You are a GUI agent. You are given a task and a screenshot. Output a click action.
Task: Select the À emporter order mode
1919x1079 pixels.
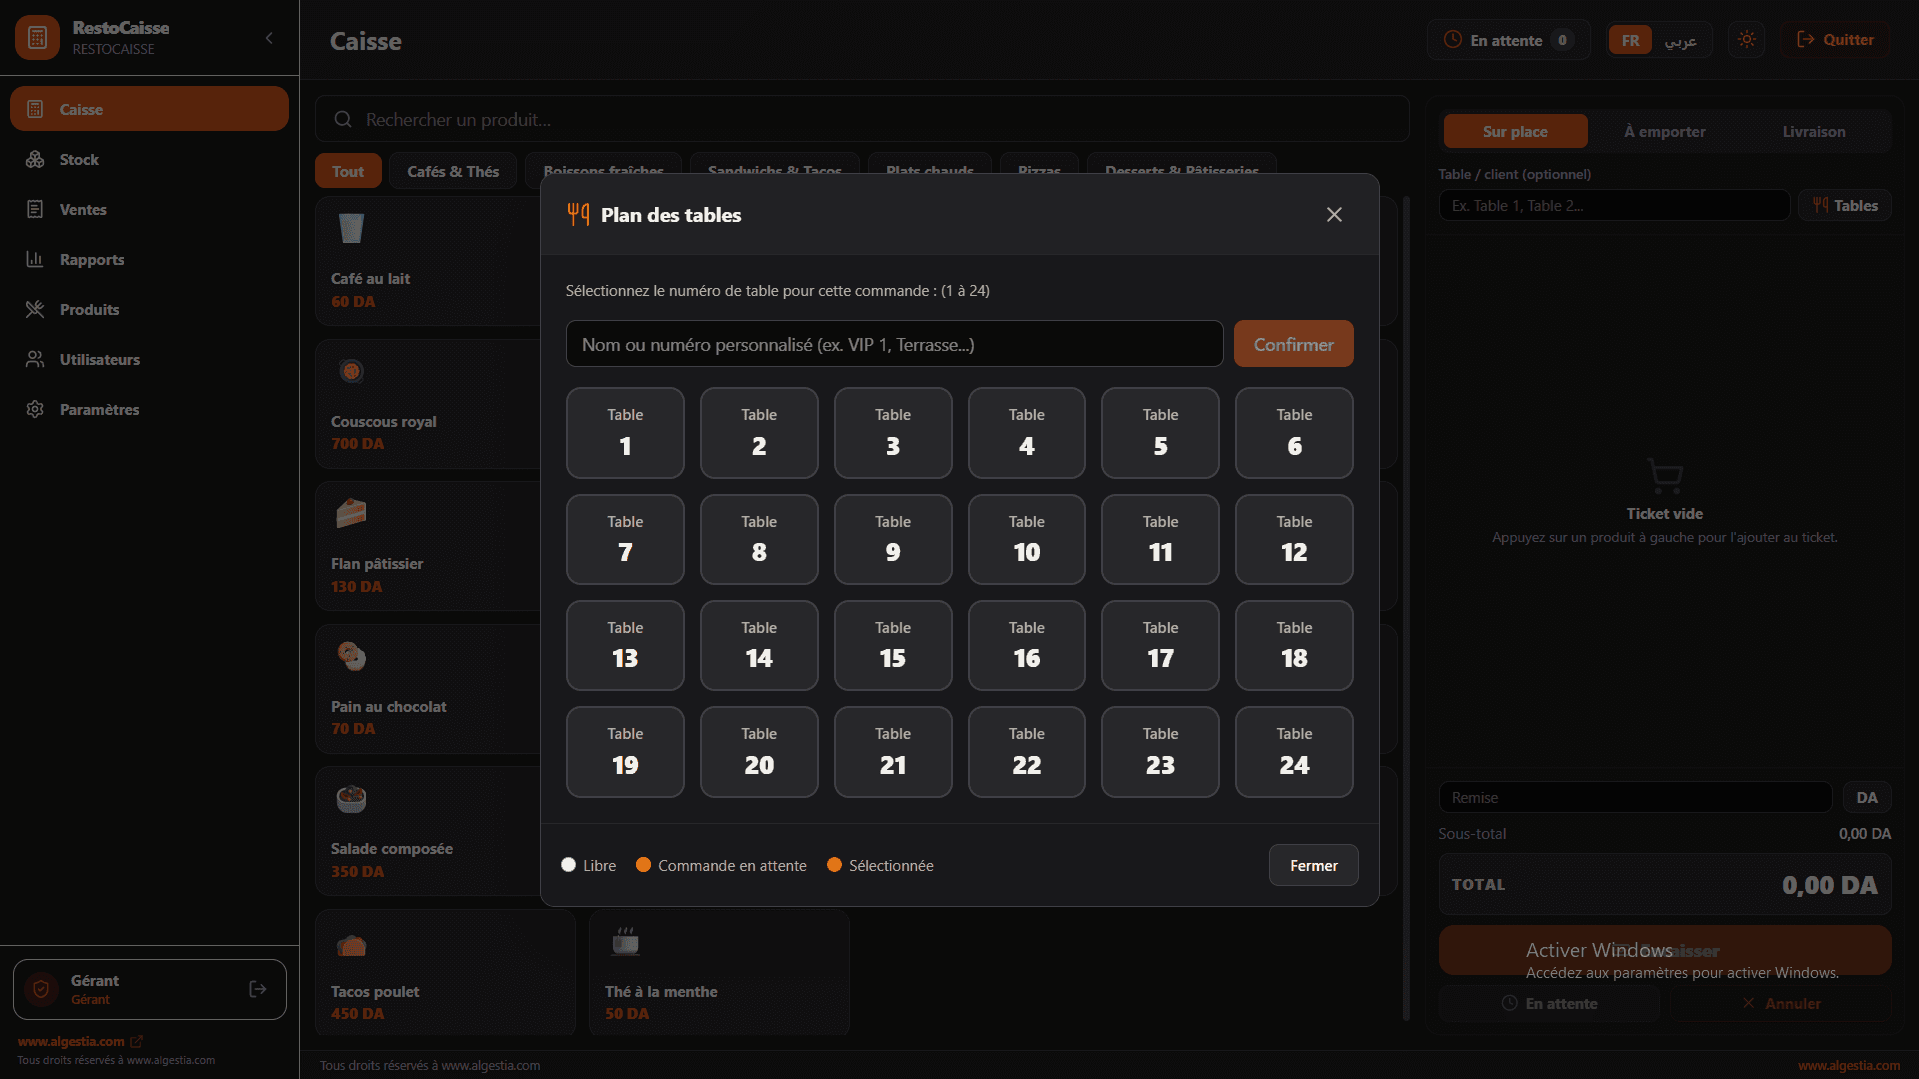tap(1664, 131)
